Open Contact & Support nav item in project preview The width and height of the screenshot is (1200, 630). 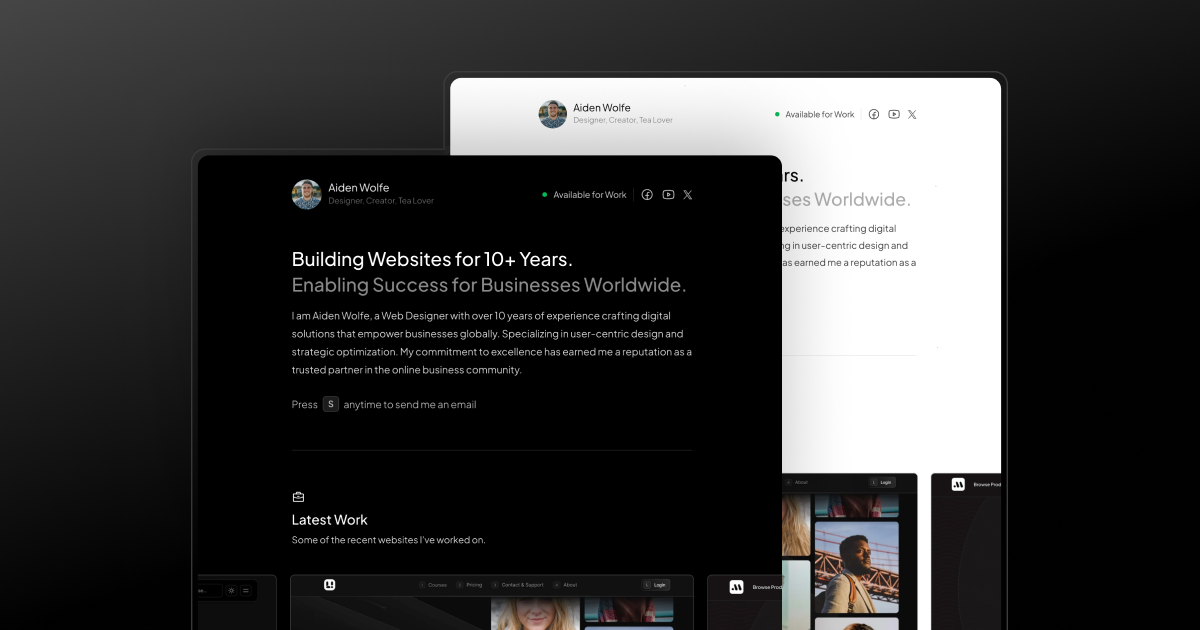(x=518, y=585)
